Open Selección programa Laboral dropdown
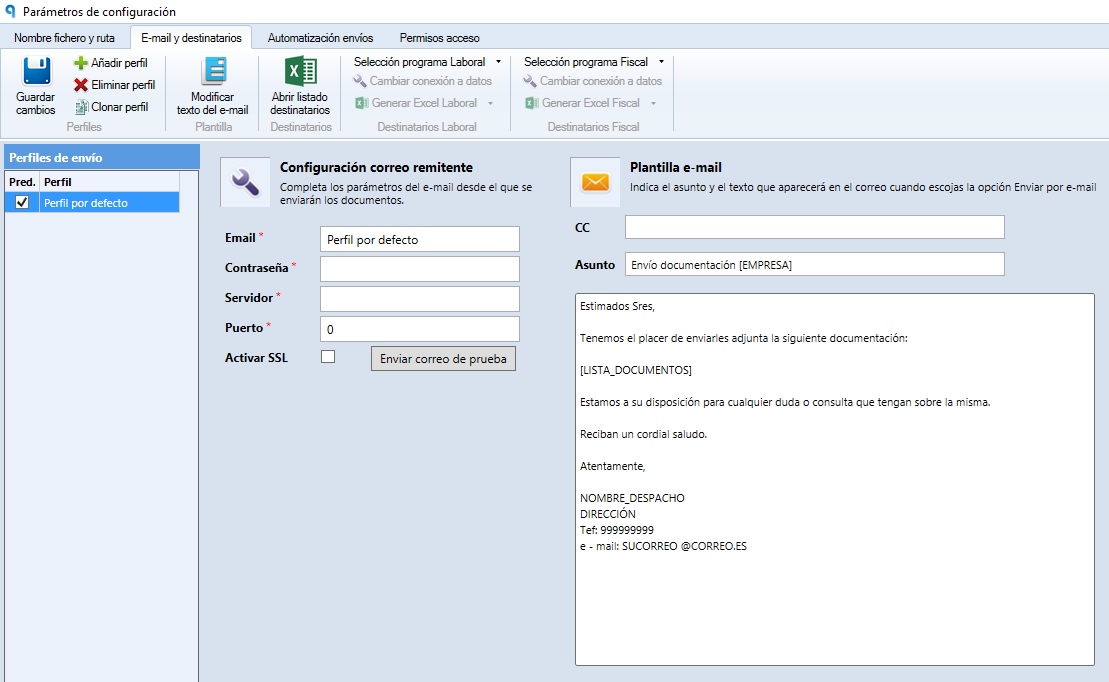The height and width of the screenshot is (682, 1109). click(x=427, y=62)
